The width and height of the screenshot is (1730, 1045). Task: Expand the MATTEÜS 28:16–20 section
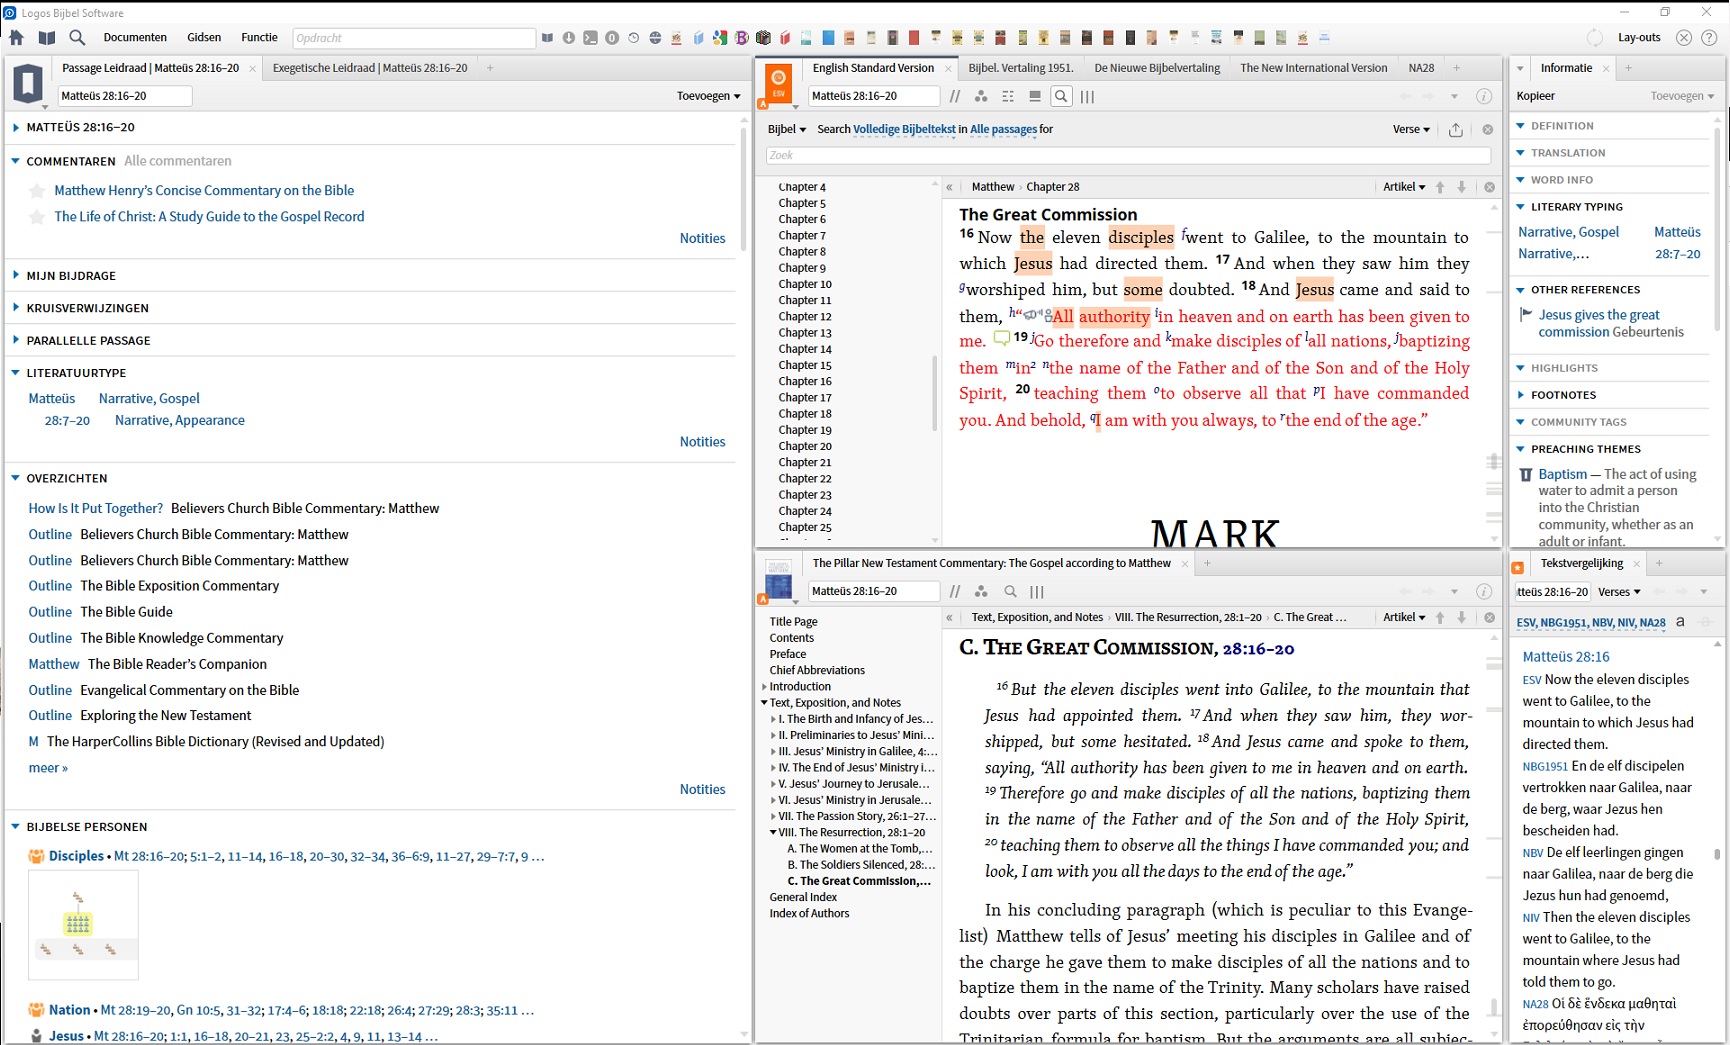pyautogui.click(x=16, y=127)
